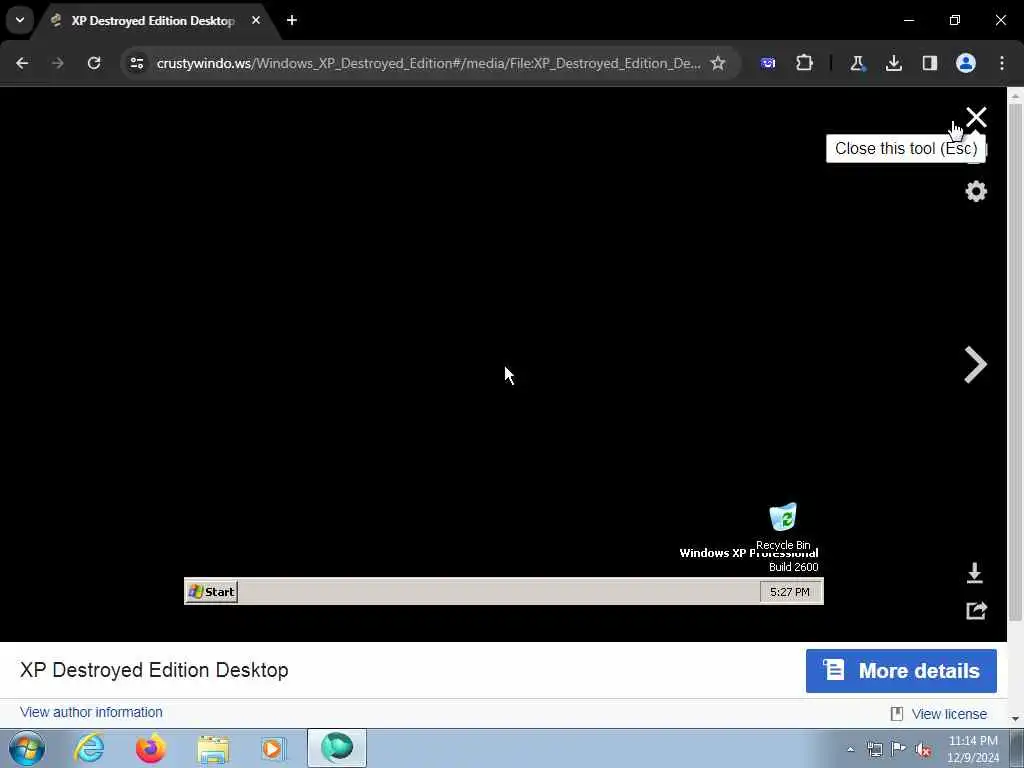The height and width of the screenshot is (768, 1024).
Task: Open the More details button
Action: coord(901,671)
